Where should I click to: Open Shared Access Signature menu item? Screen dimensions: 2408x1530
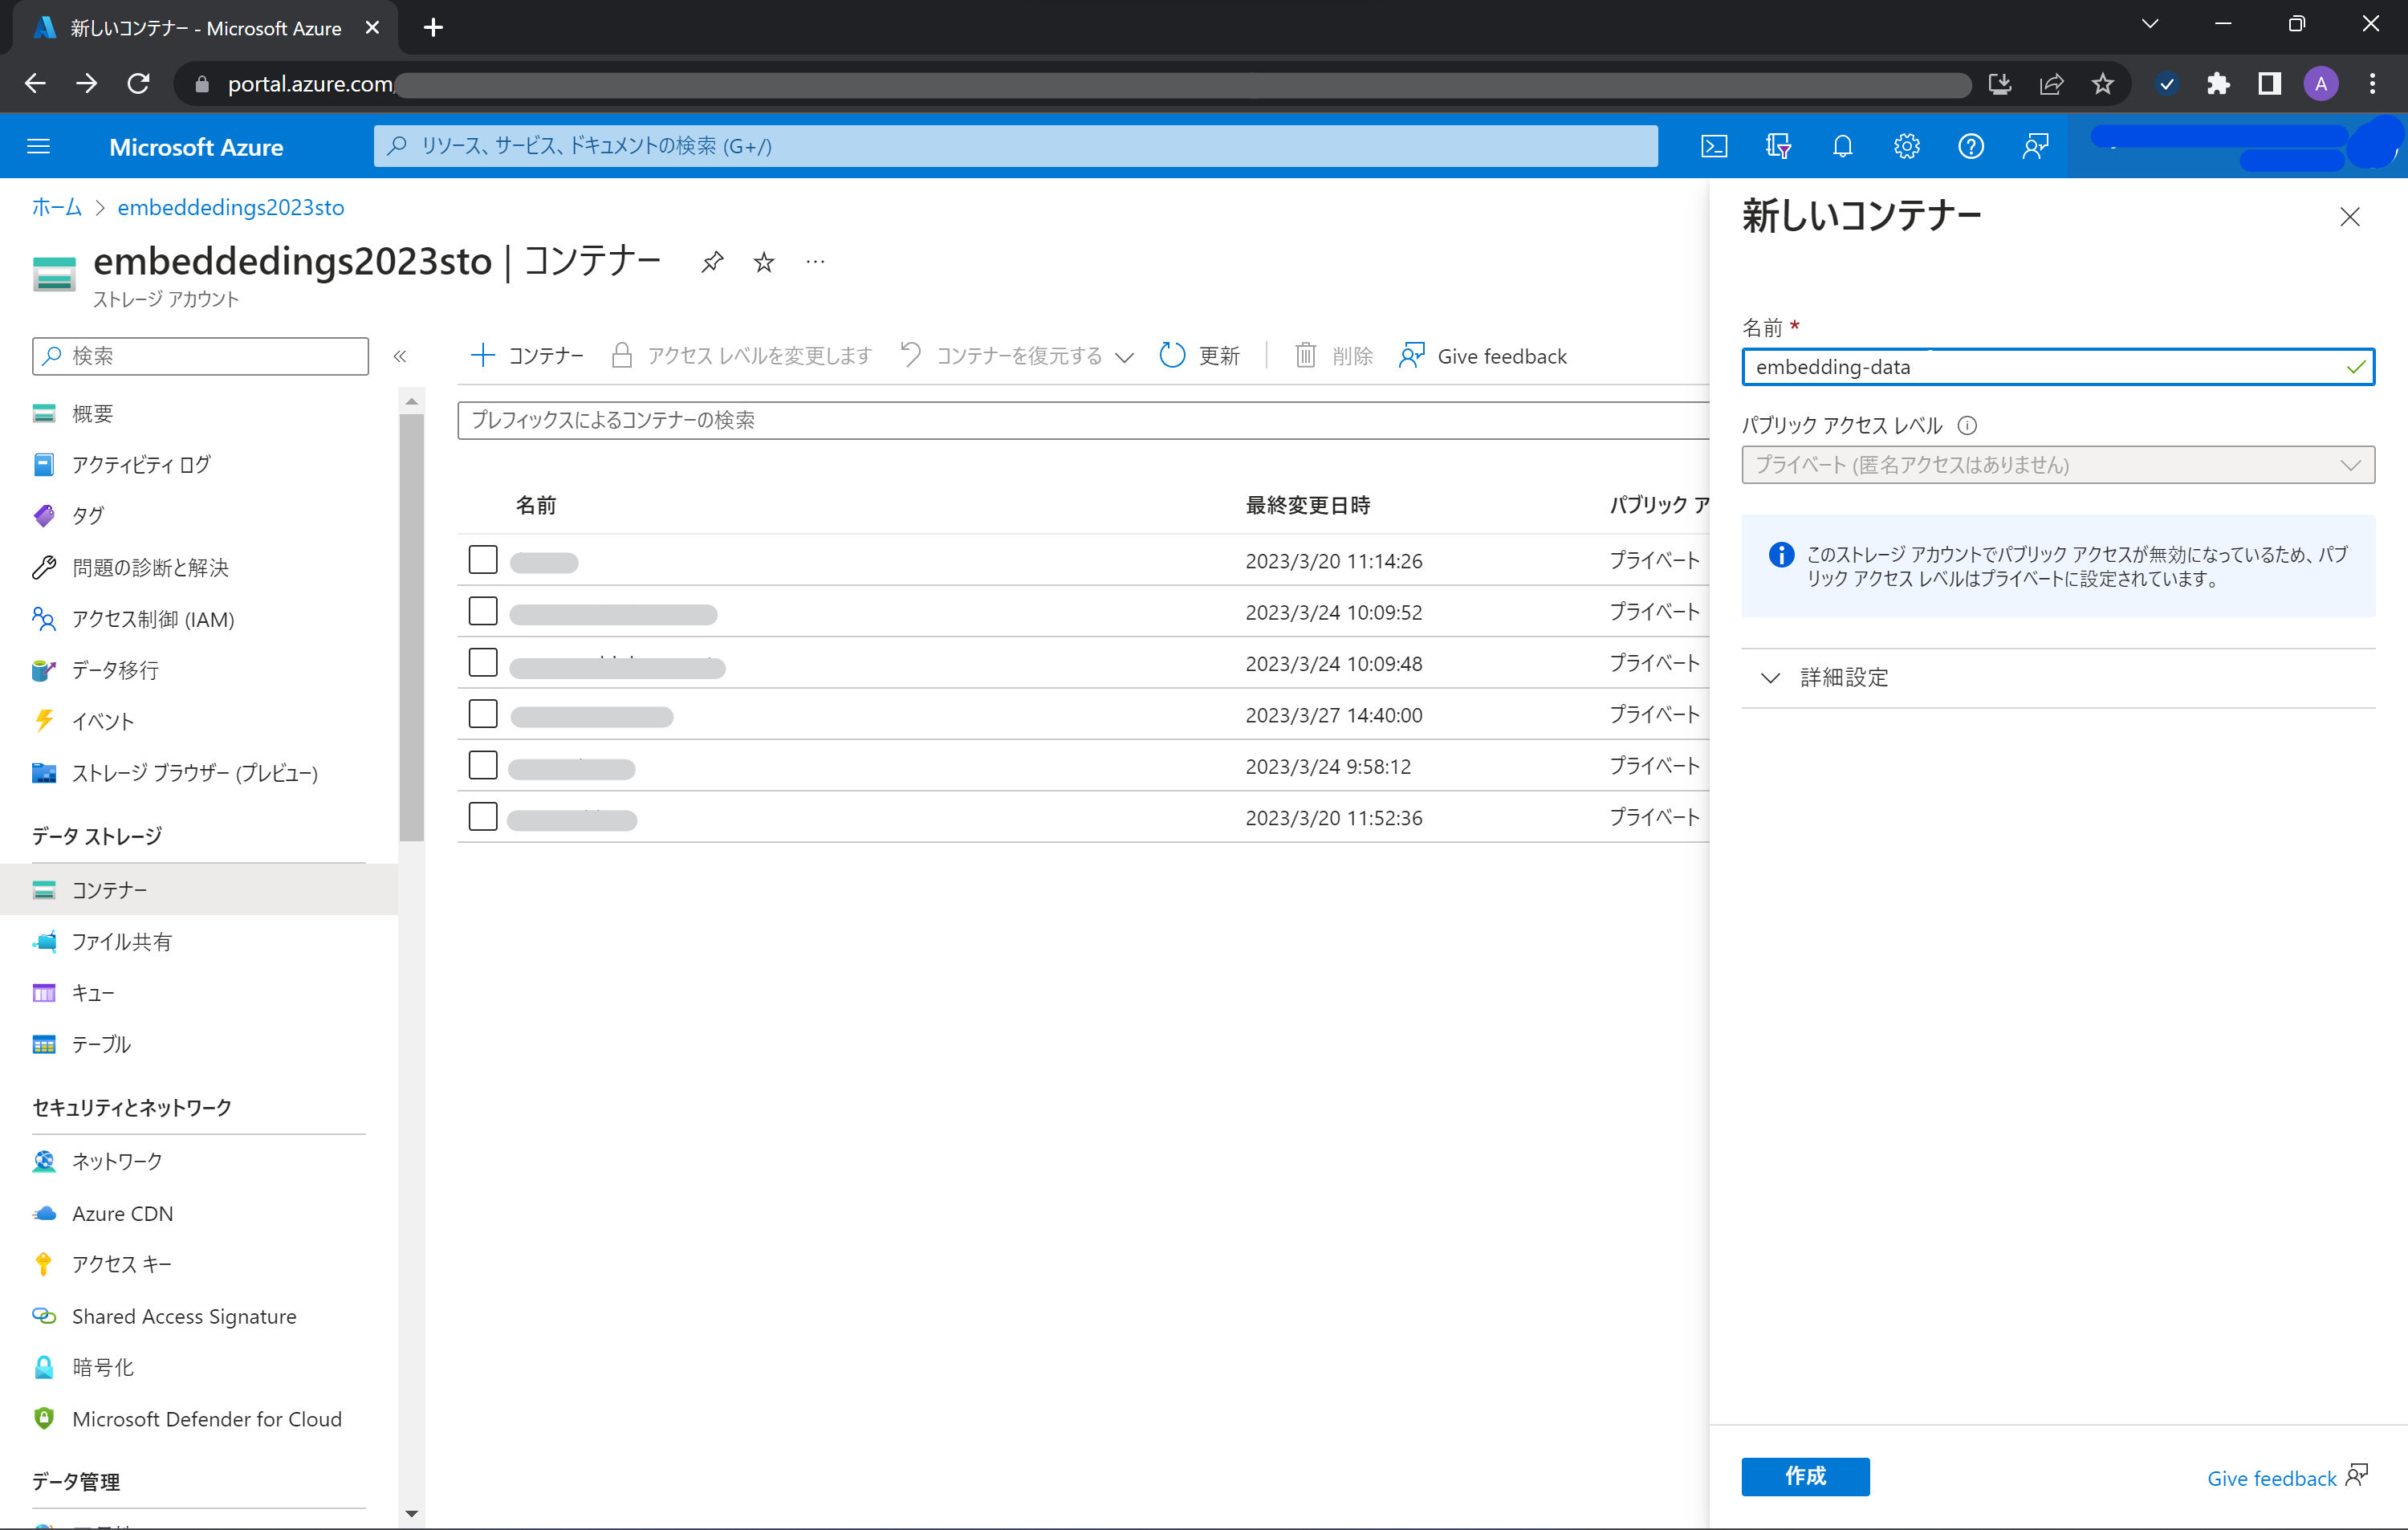click(x=184, y=1316)
